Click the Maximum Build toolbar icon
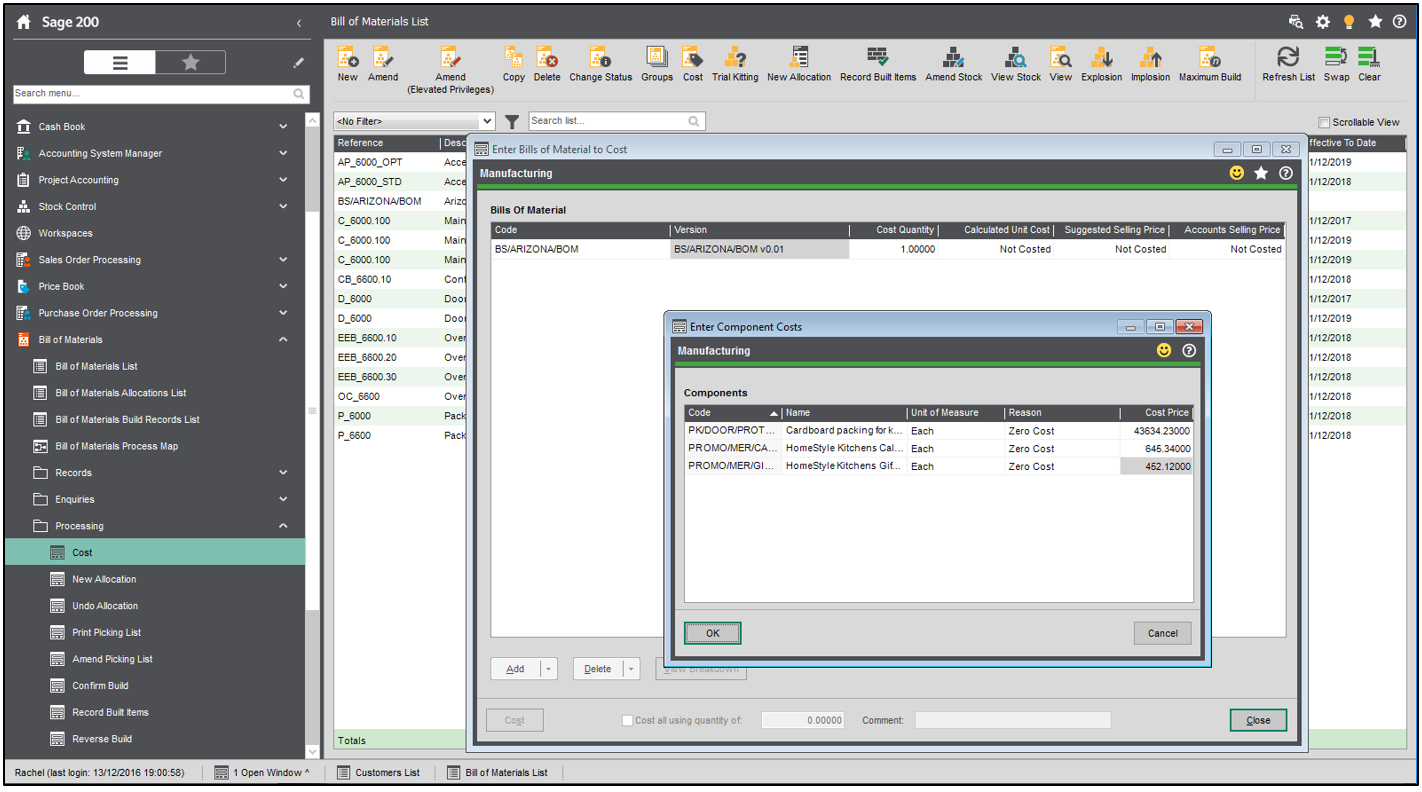 (1210, 64)
